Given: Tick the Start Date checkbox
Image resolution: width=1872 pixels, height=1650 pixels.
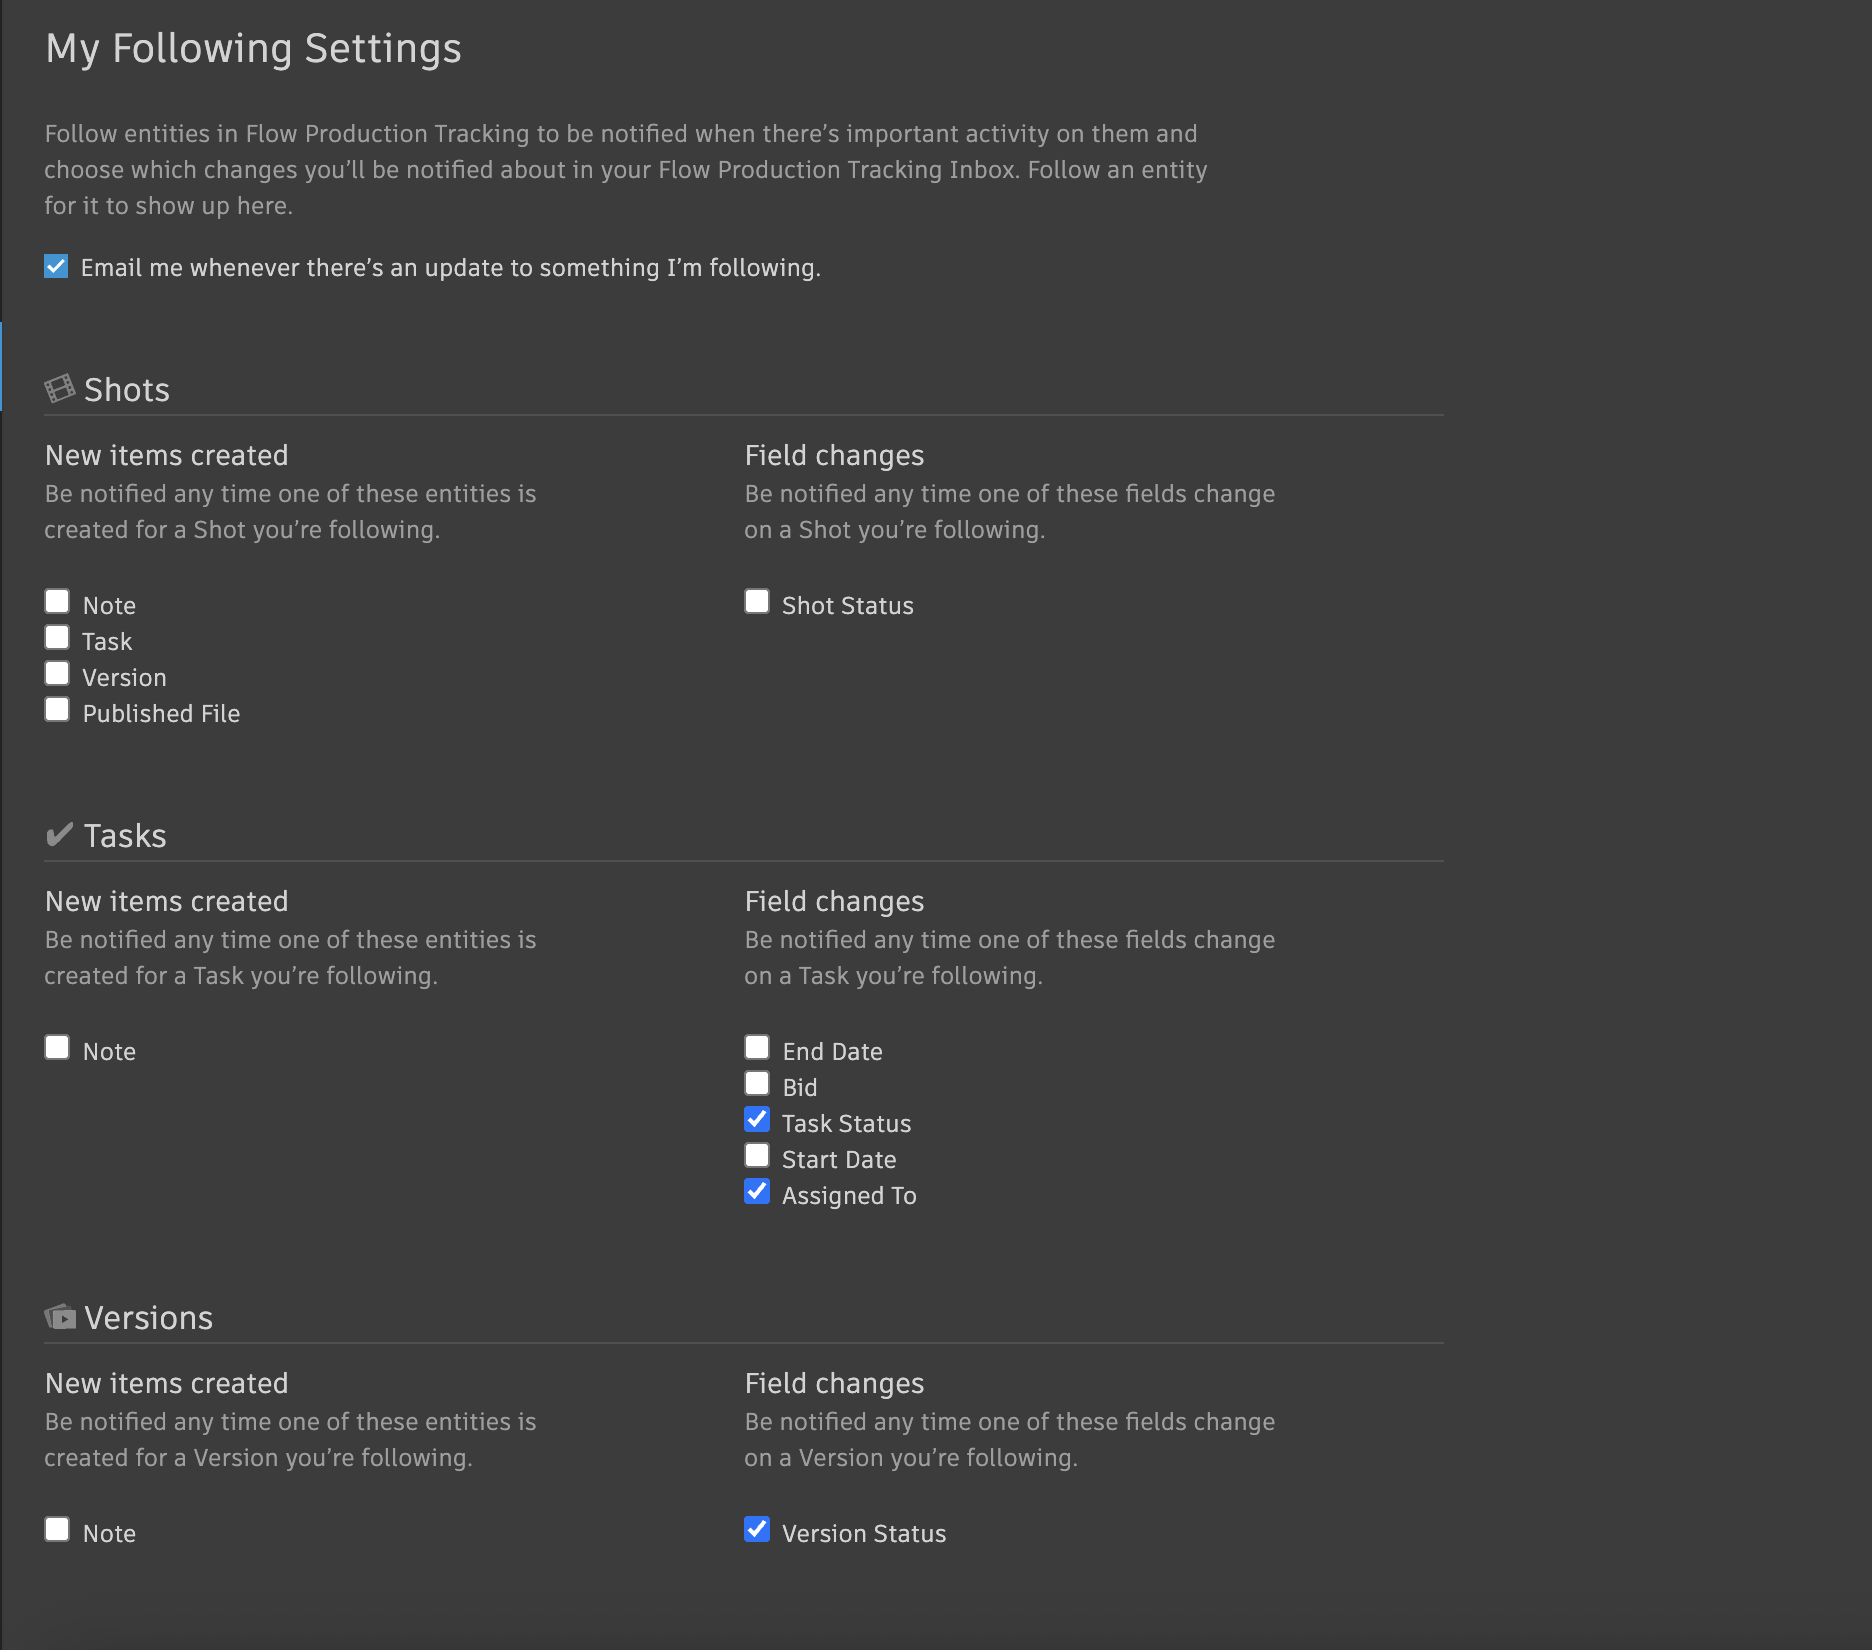Looking at the screenshot, I should pyautogui.click(x=757, y=1156).
